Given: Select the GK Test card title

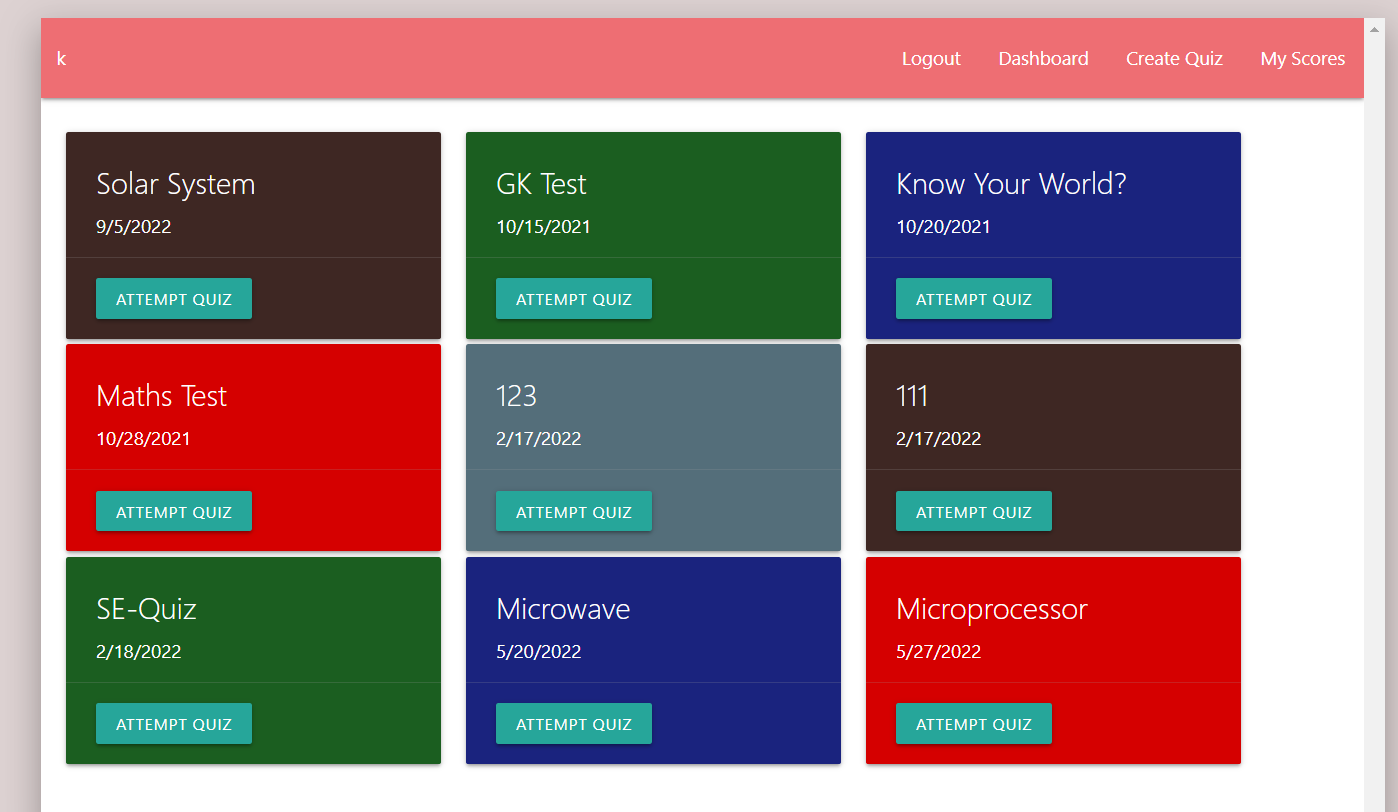Looking at the screenshot, I should click(x=541, y=184).
